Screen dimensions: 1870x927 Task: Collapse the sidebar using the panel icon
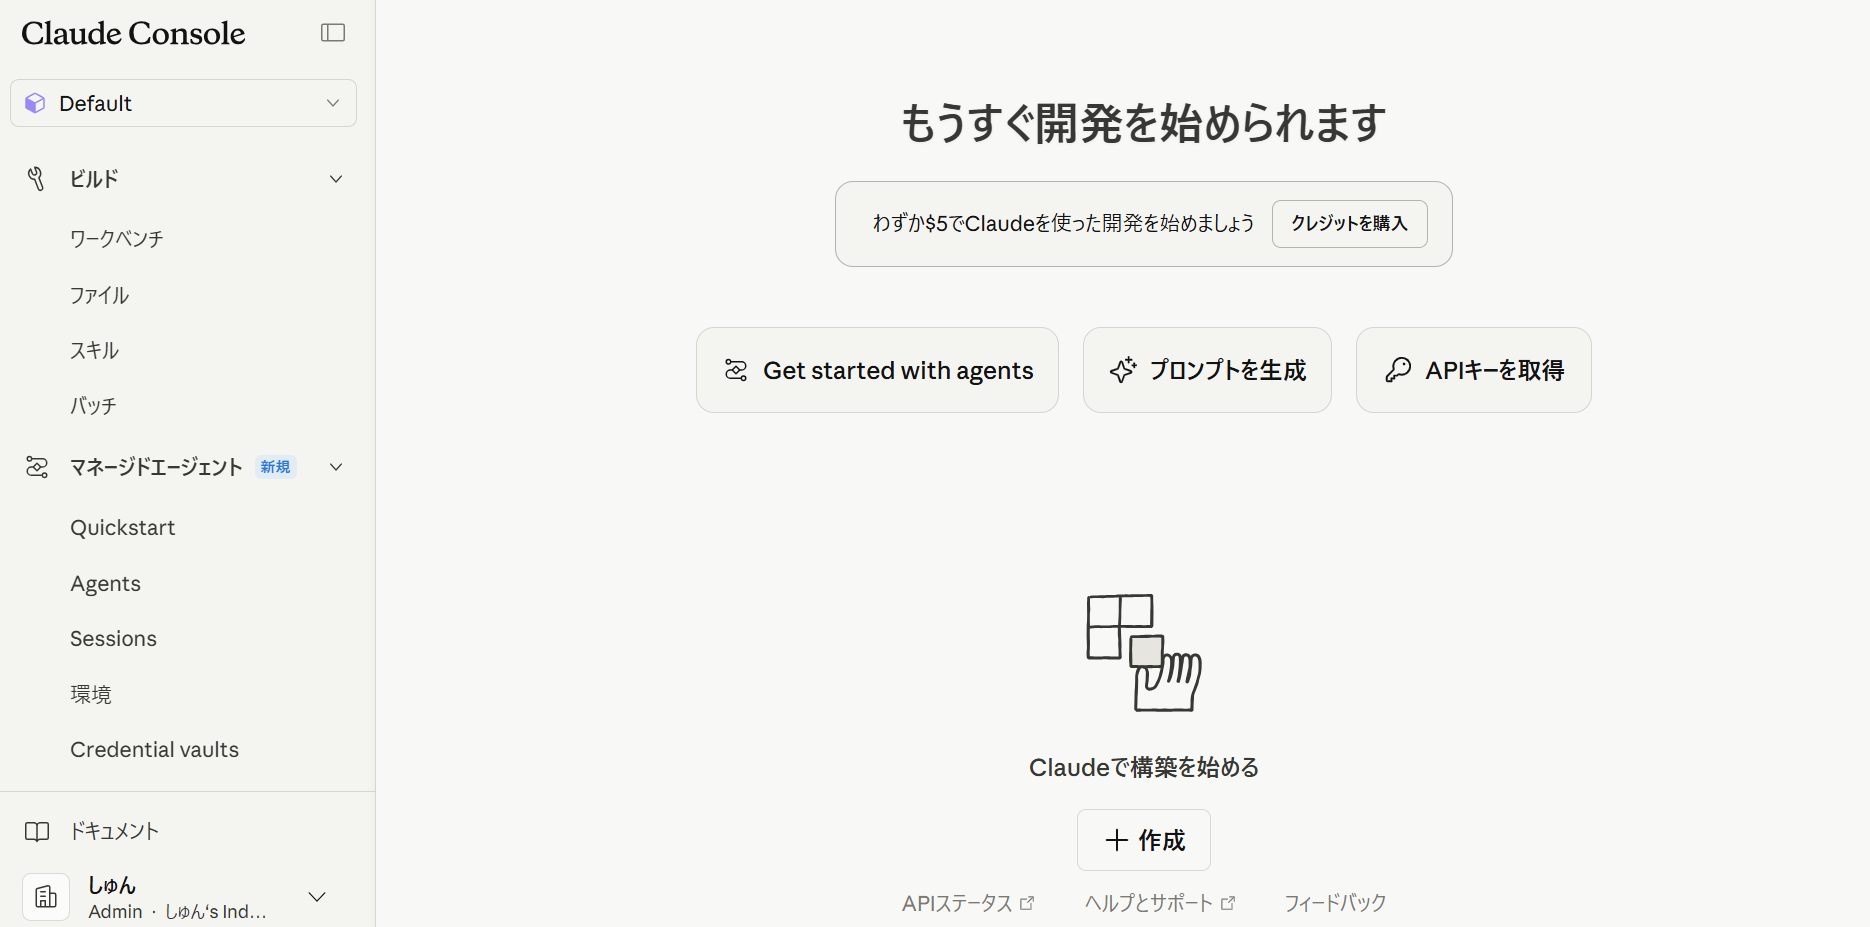point(333,33)
